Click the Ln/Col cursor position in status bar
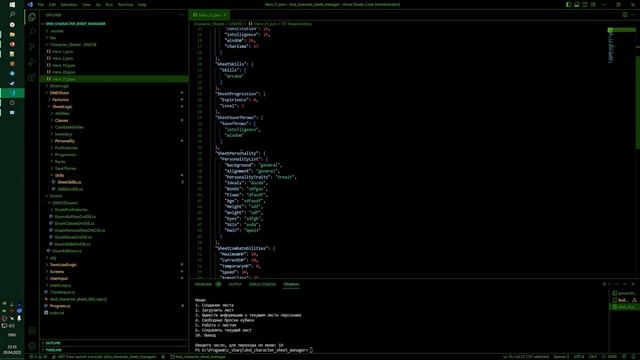 click(x=526, y=357)
